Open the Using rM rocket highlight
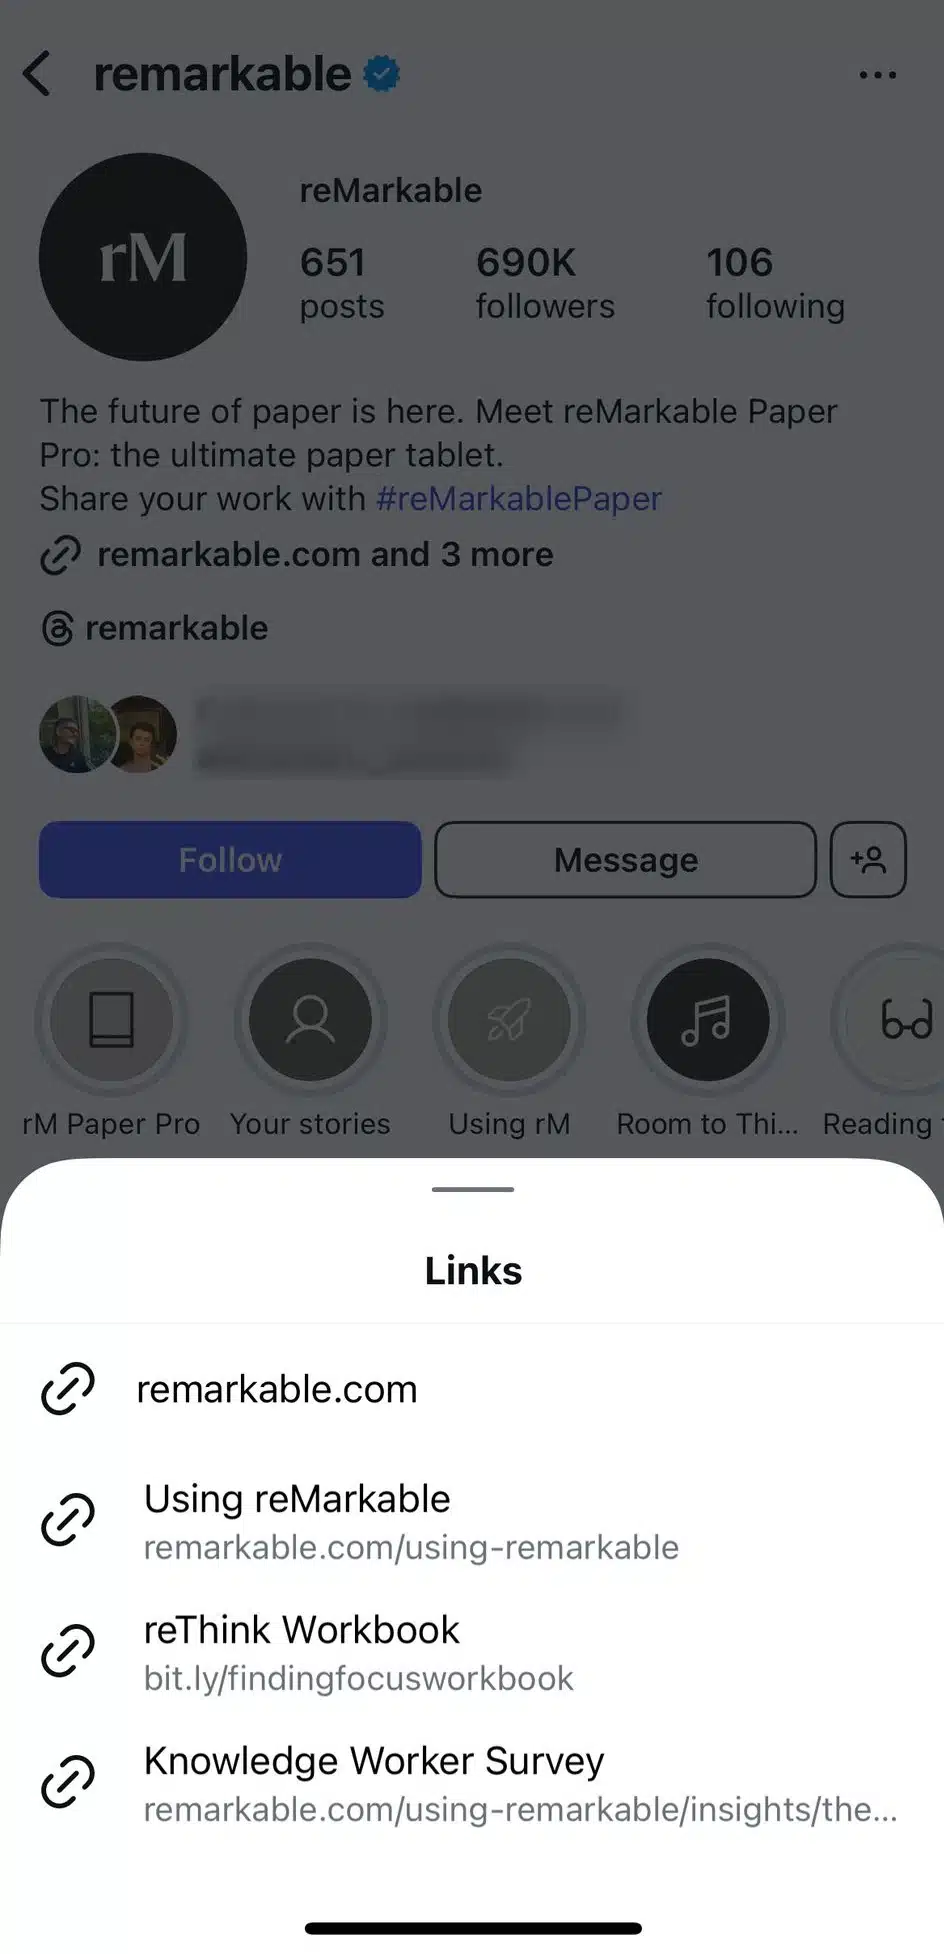 pos(509,1019)
